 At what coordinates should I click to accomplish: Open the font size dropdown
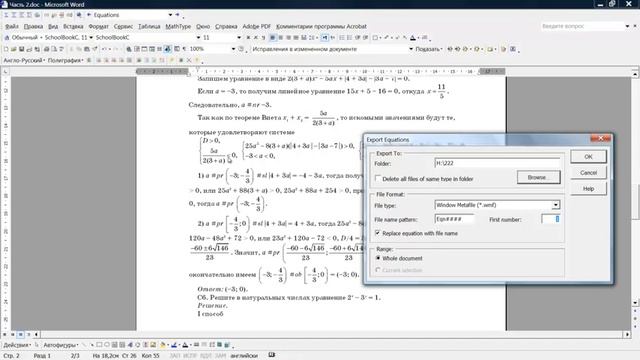pyautogui.click(x=239, y=38)
